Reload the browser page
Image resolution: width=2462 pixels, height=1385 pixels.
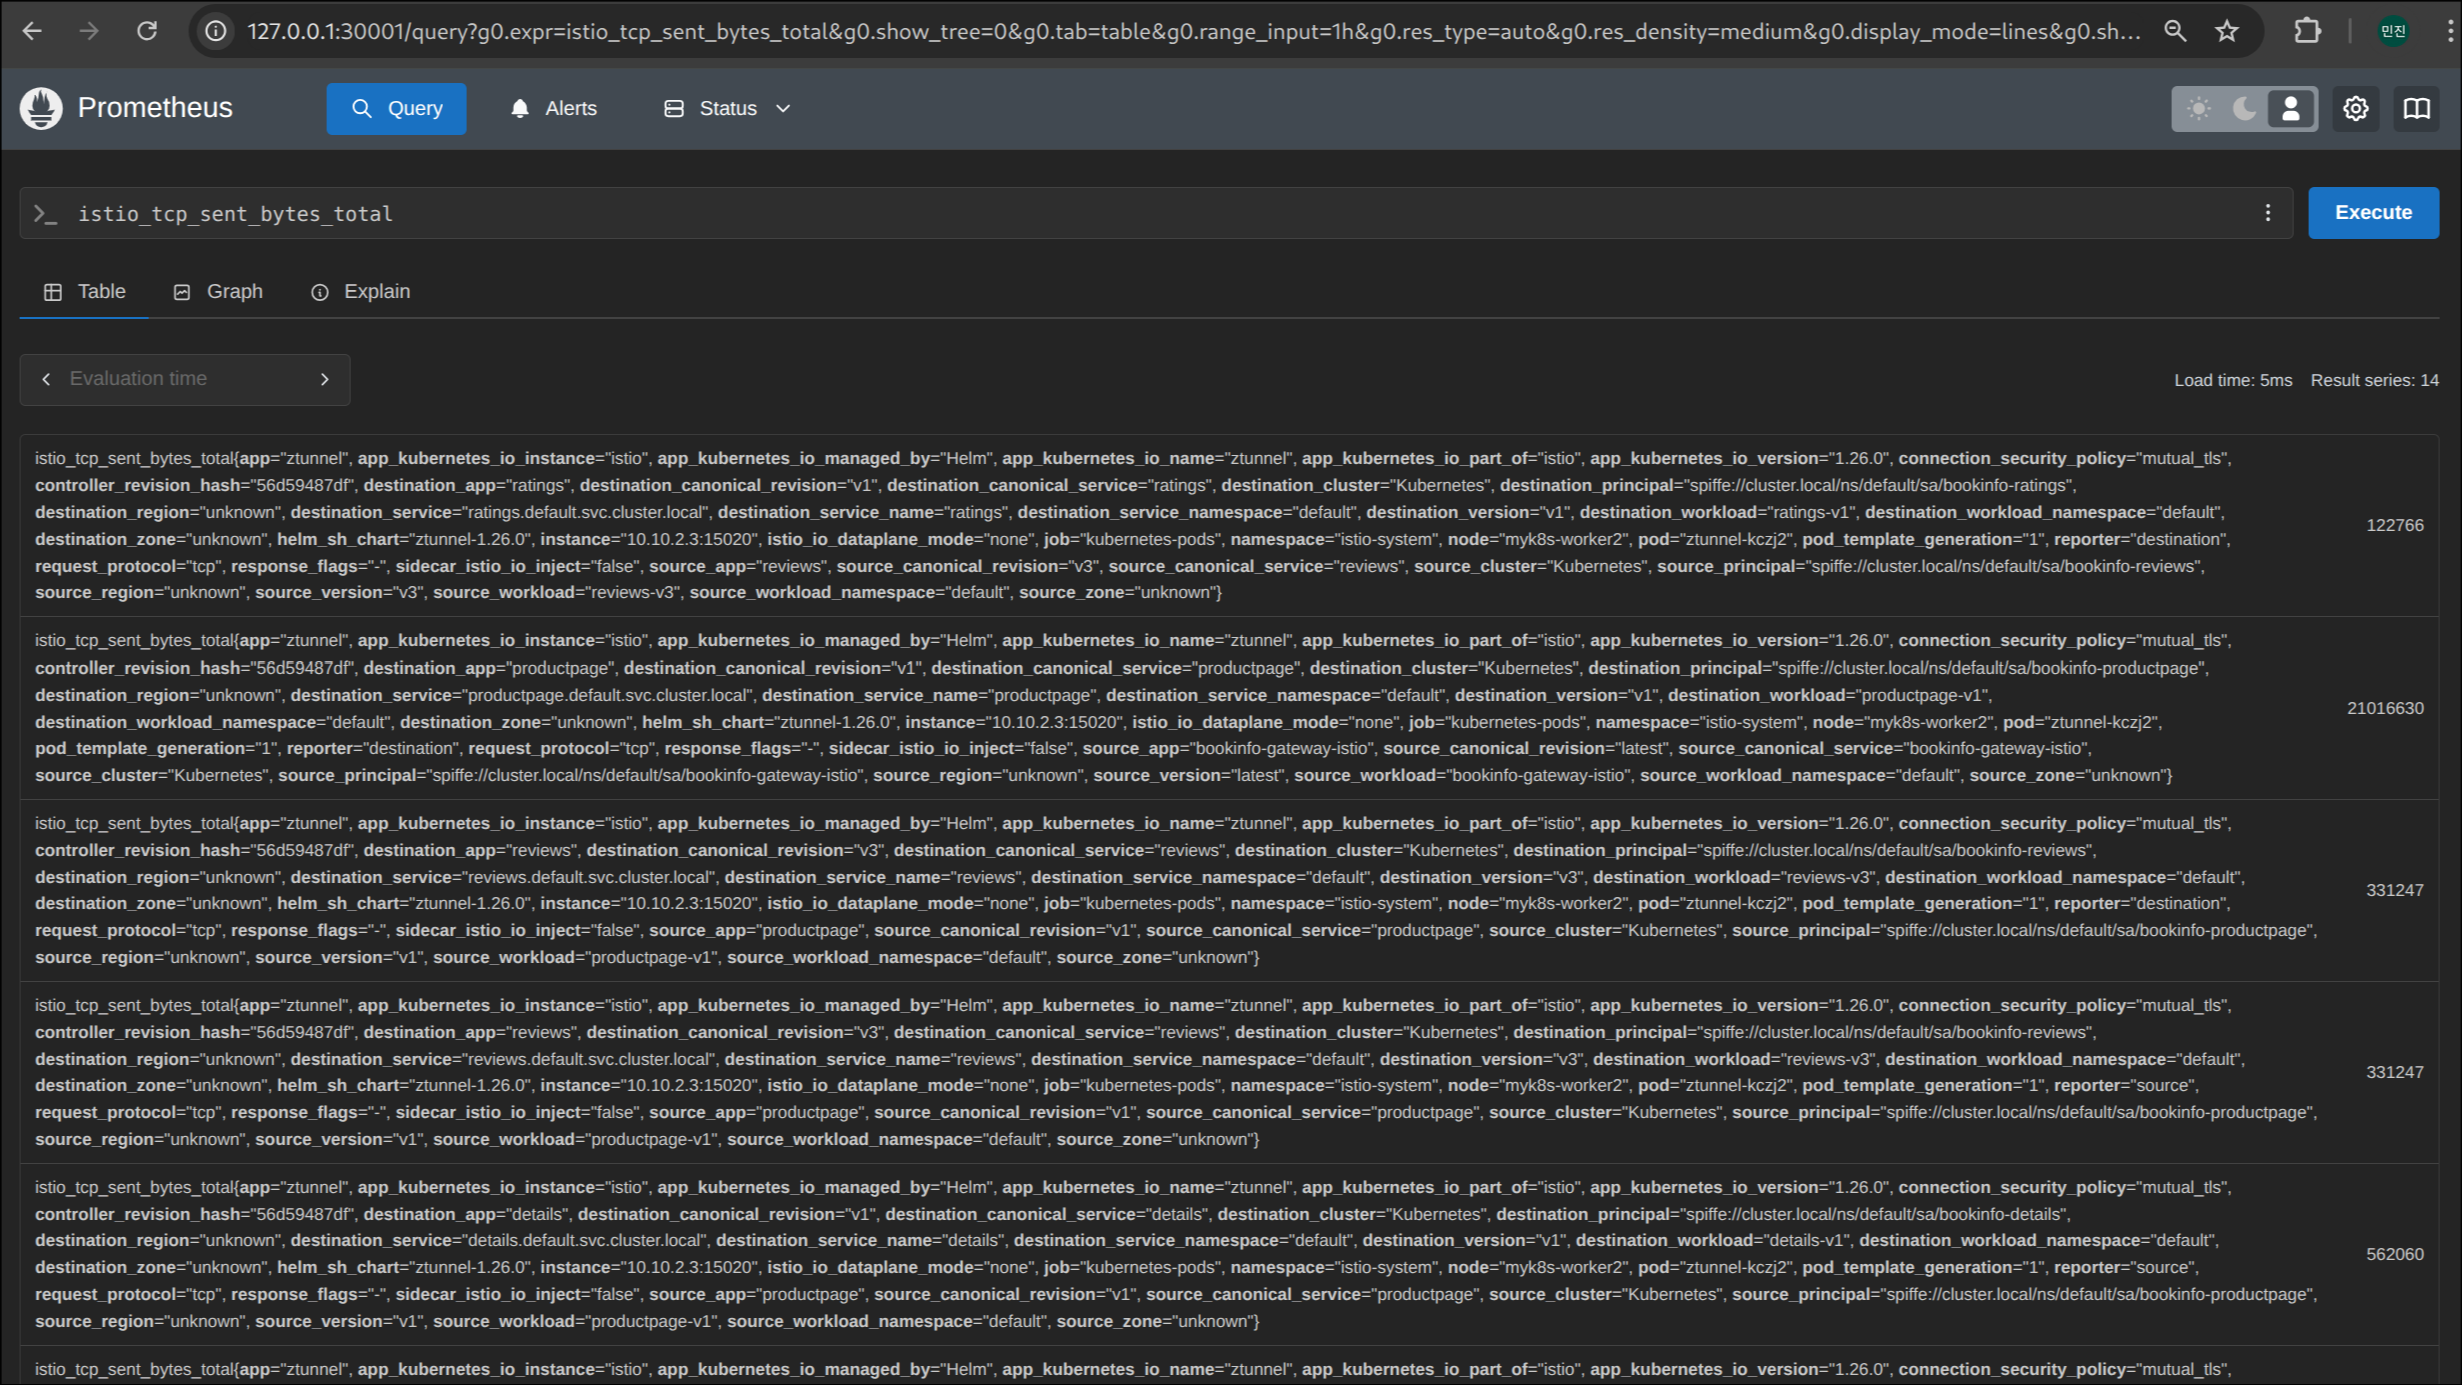(x=147, y=31)
